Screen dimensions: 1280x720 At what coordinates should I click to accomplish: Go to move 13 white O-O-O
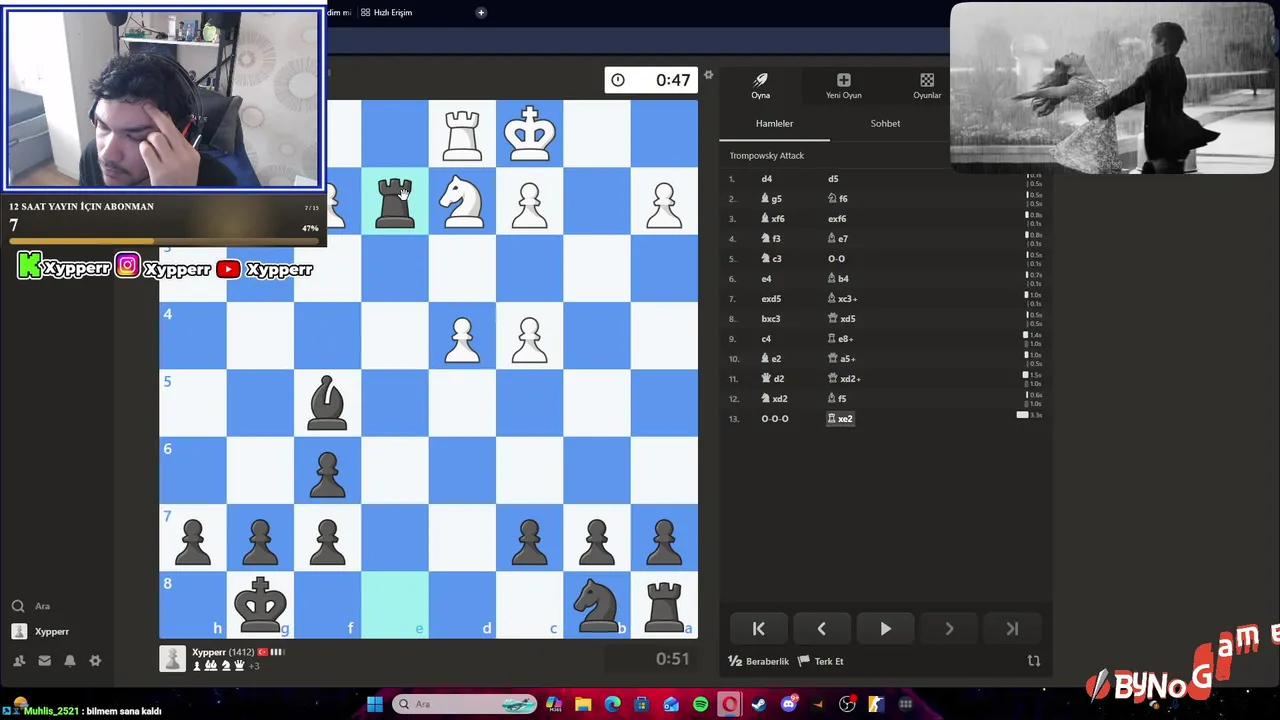click(775, 419)
